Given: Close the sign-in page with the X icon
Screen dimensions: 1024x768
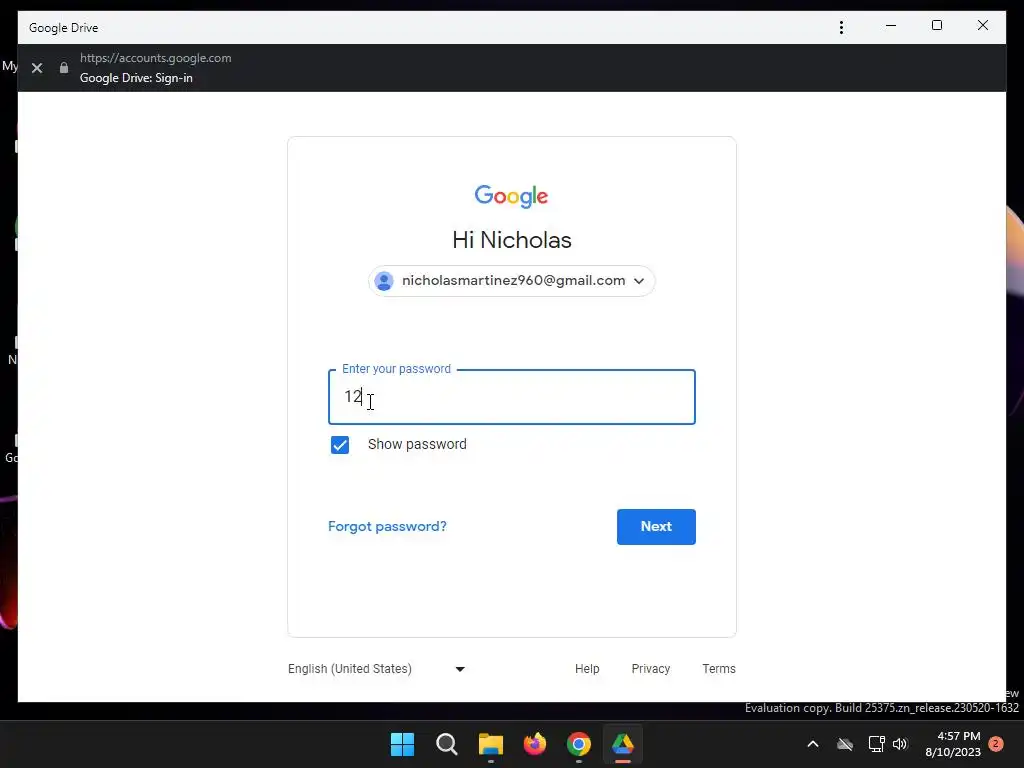Looking at the screenshot, I should (x=37, y=68).
